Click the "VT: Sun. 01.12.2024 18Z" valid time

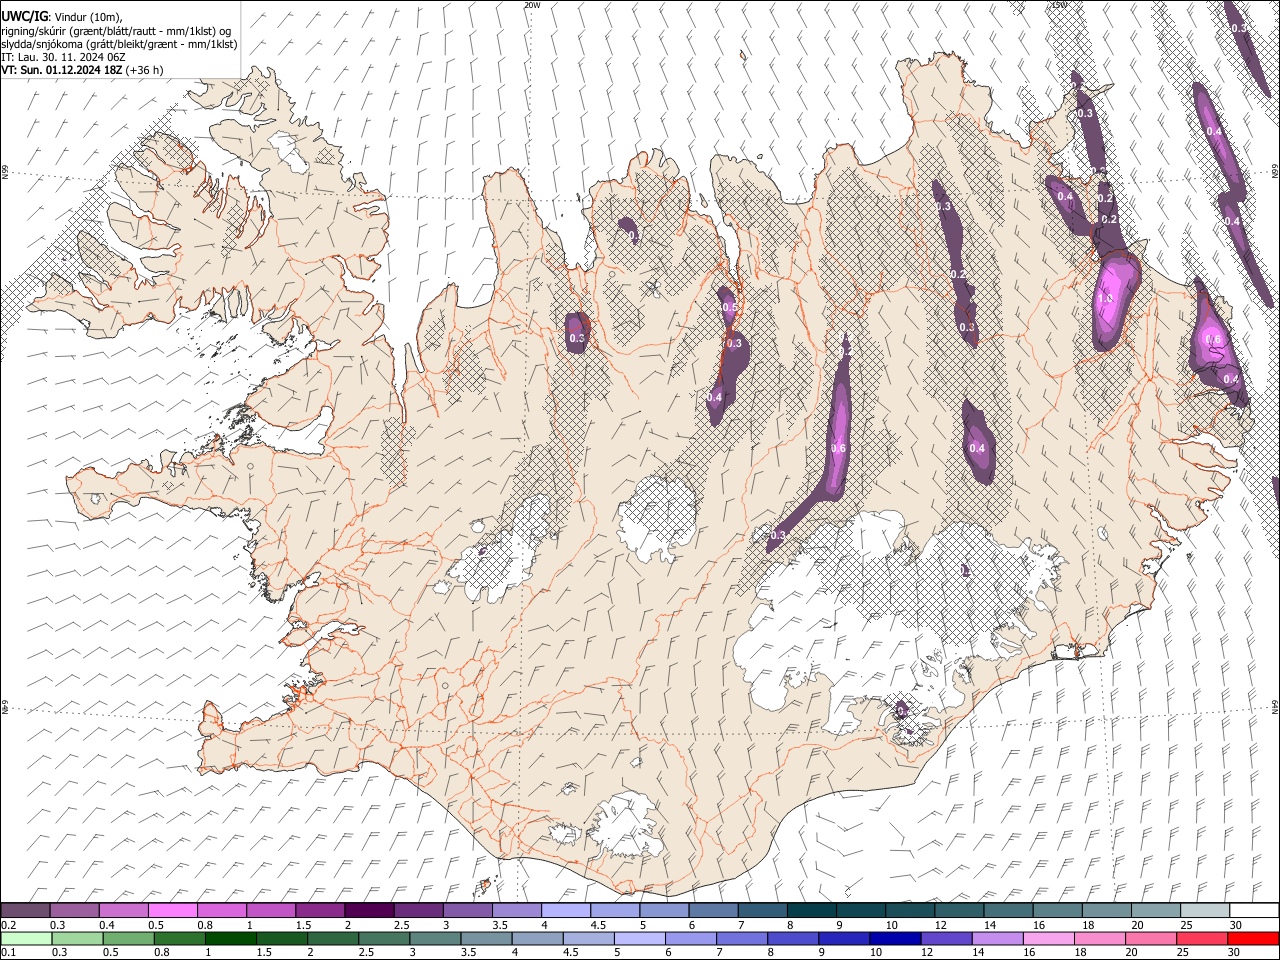click(x=62, y=70)
